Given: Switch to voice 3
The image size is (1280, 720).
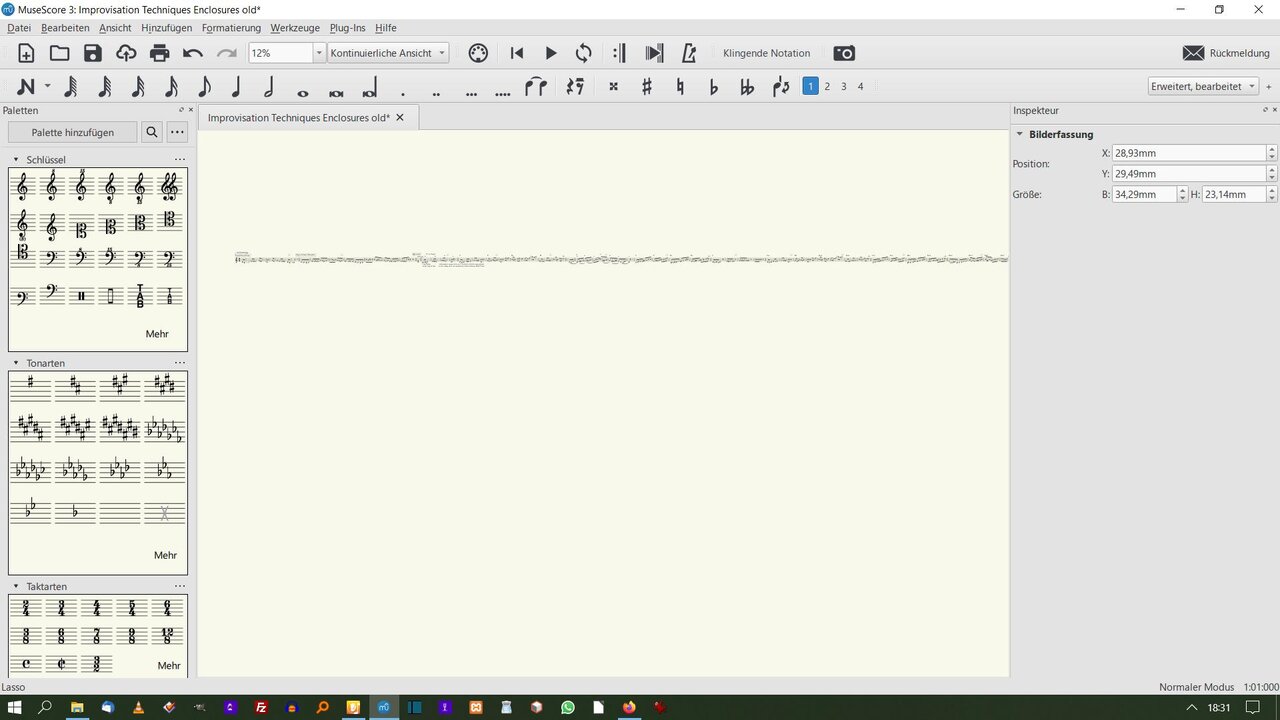Looking at the screenshot, I should [x=843, y=87].
